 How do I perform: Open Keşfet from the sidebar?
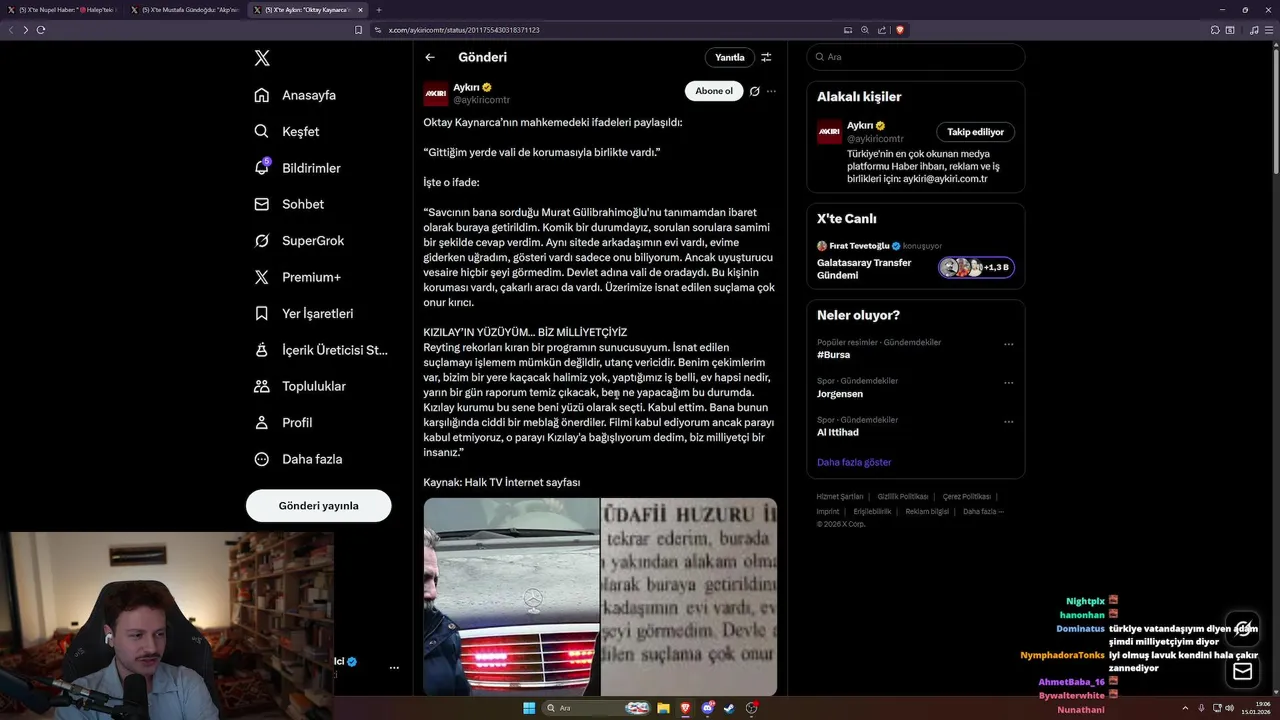[x=287, y=131]
